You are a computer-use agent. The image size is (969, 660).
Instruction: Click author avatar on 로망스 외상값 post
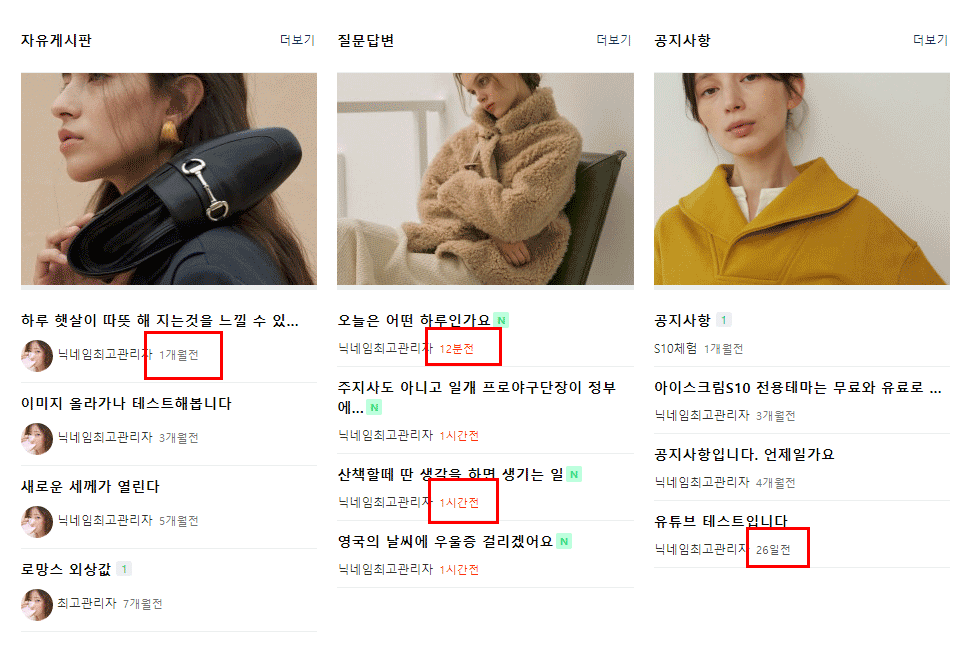[37, 604]
